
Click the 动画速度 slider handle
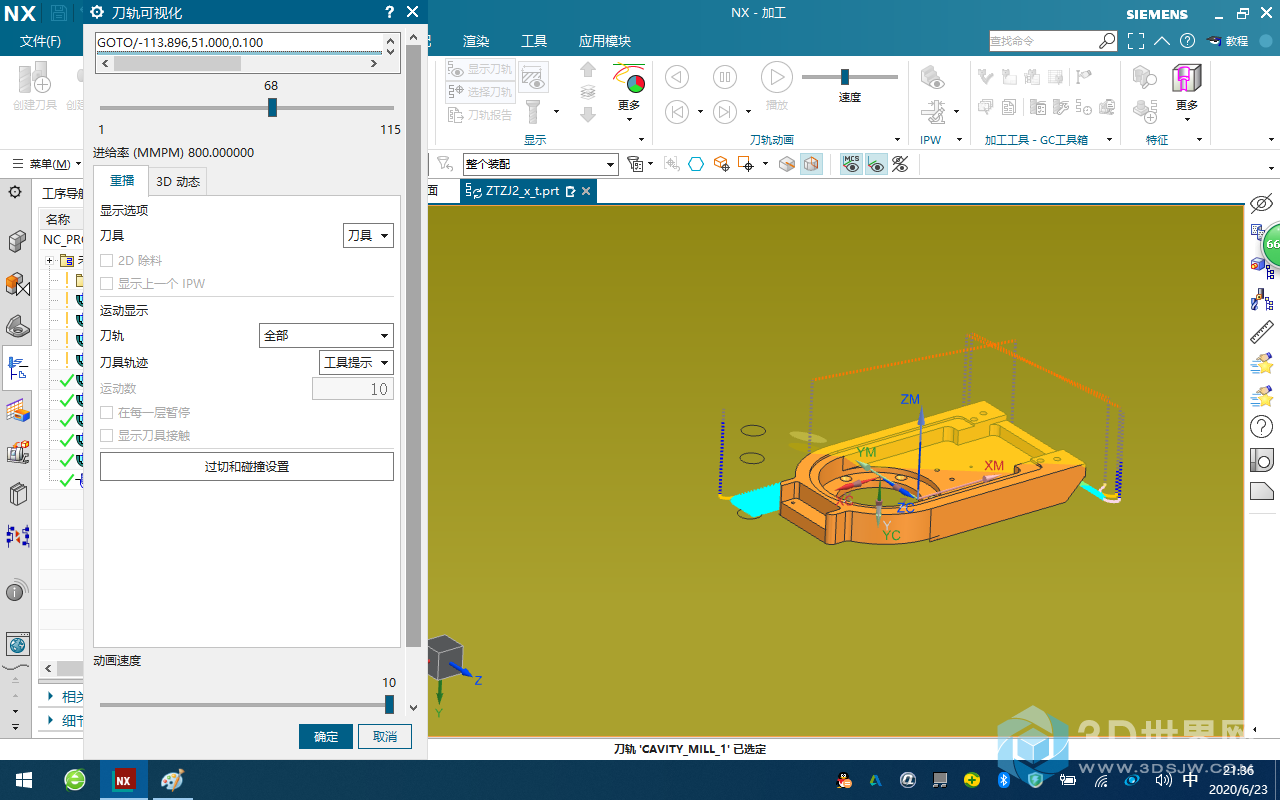click(389, 704)
